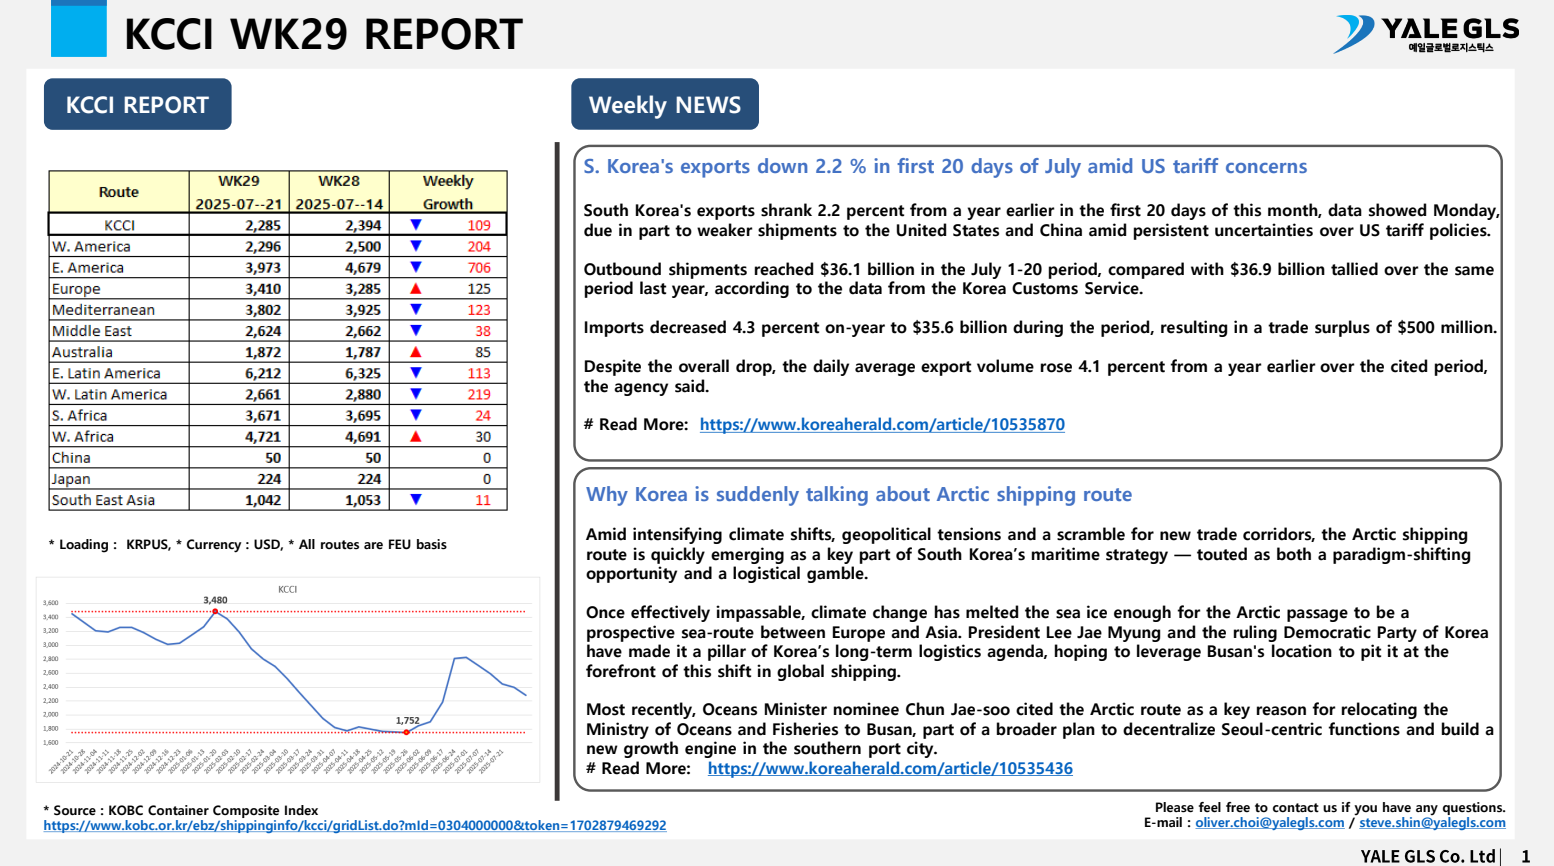Click steve.shin@yalegls.com email link
The height and width of the screenshot is (866, 1554).
pos(1432,823)
